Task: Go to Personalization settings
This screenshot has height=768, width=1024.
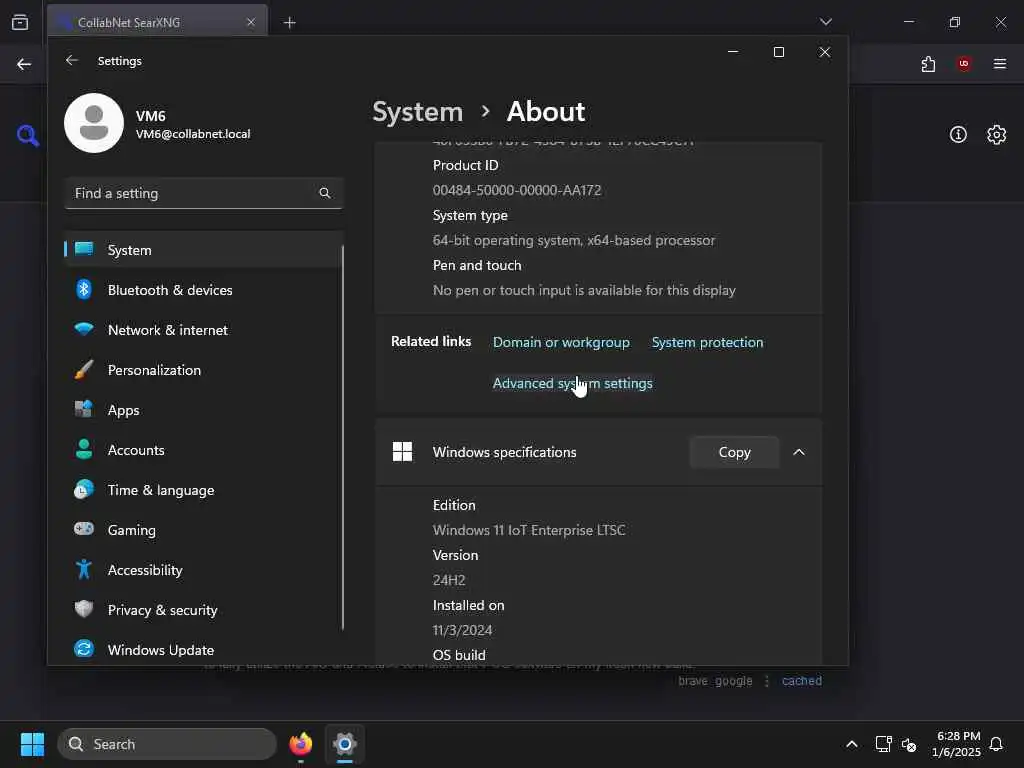Action: [204, 370]
